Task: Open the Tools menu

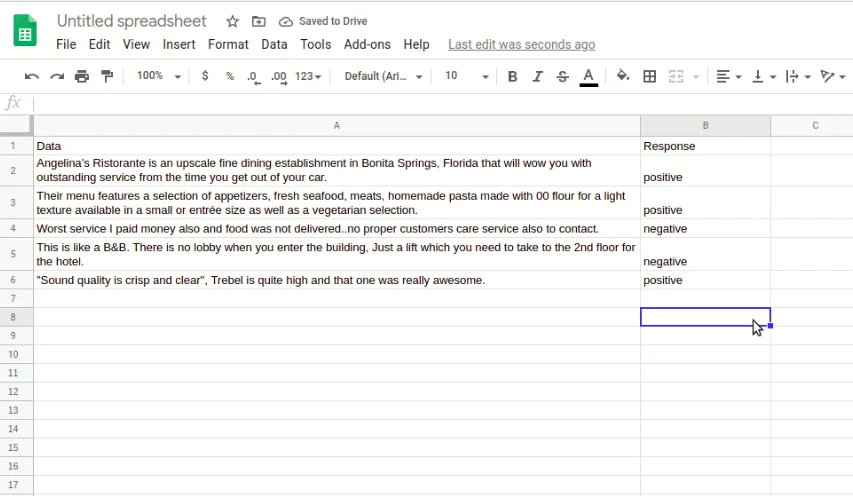Action: click(x=316, y=45)
